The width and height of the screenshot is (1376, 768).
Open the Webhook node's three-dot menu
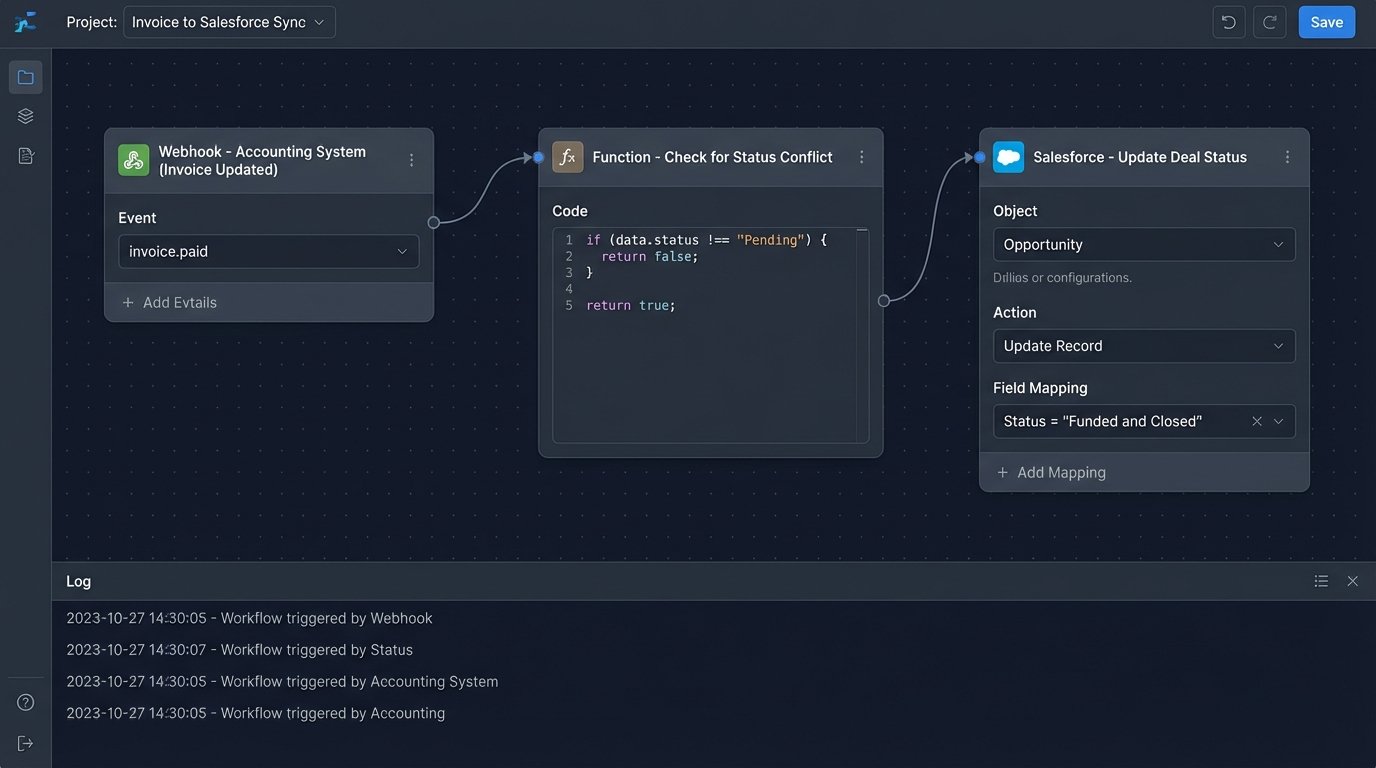pyautogui.click(x=411, y=158)
